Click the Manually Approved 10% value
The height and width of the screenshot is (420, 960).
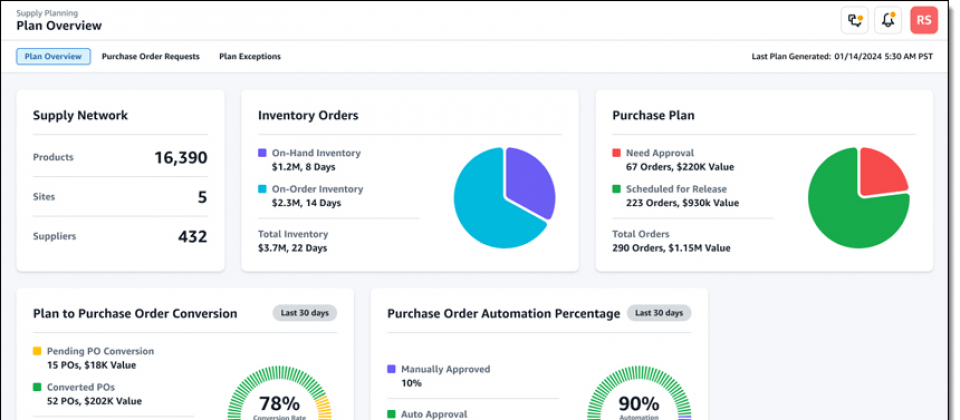[x=411, y=383]
